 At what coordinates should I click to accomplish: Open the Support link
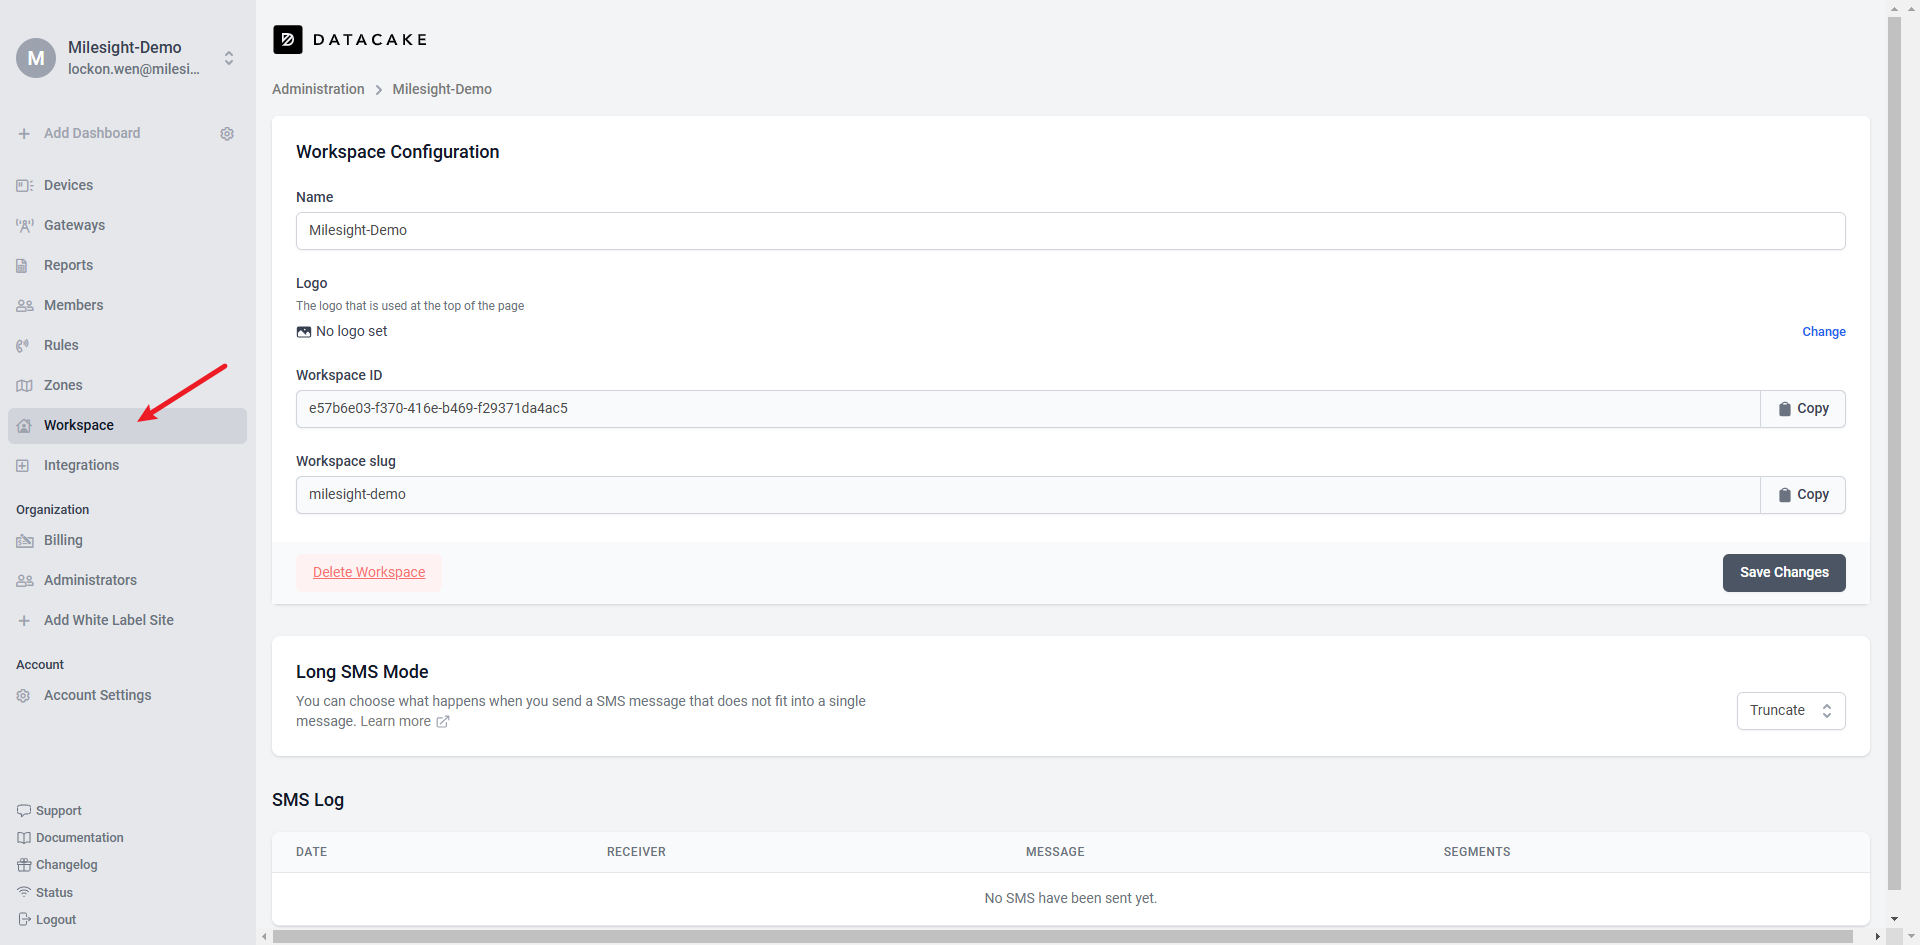click(59, 811)
